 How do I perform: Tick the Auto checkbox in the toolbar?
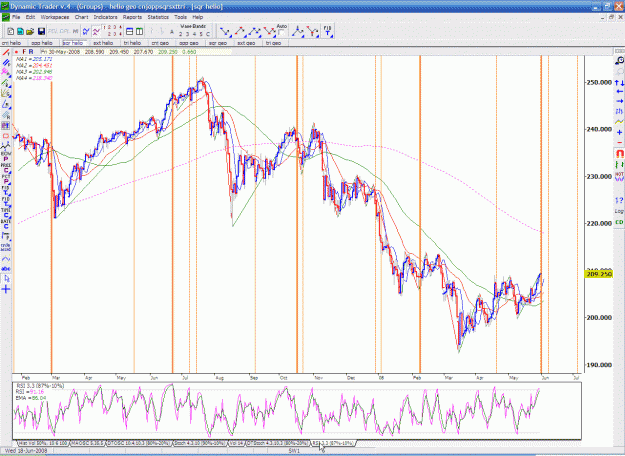point(281,33)
